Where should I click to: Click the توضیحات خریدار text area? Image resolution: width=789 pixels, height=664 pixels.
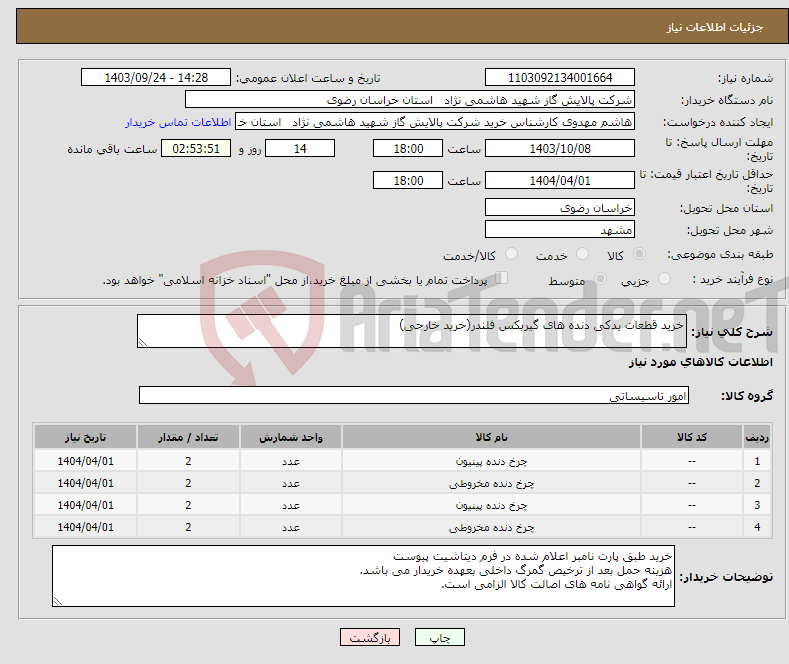click(363, 576)
